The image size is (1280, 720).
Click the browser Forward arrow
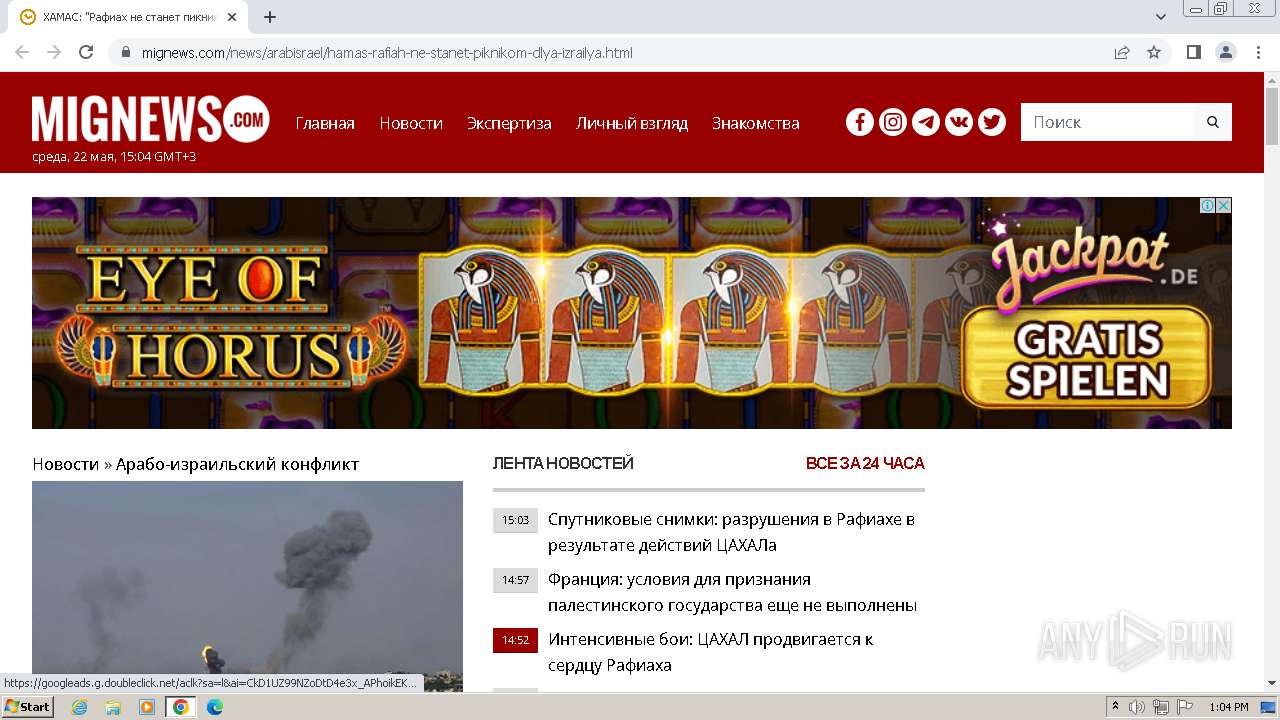pos(54,52)
